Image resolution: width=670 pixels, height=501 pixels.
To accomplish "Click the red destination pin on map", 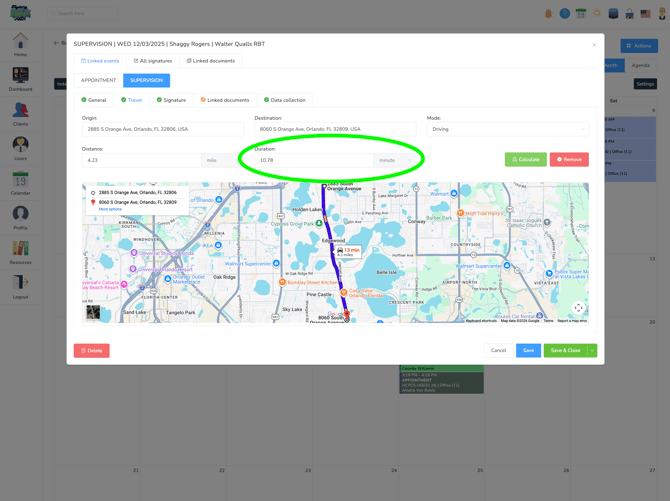I will point(347,315).
